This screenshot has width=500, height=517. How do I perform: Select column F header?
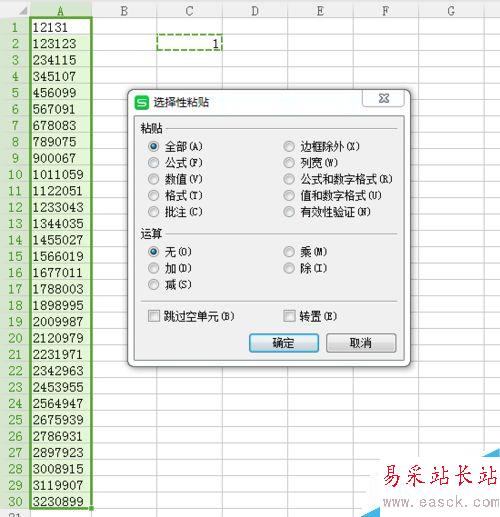385,11
